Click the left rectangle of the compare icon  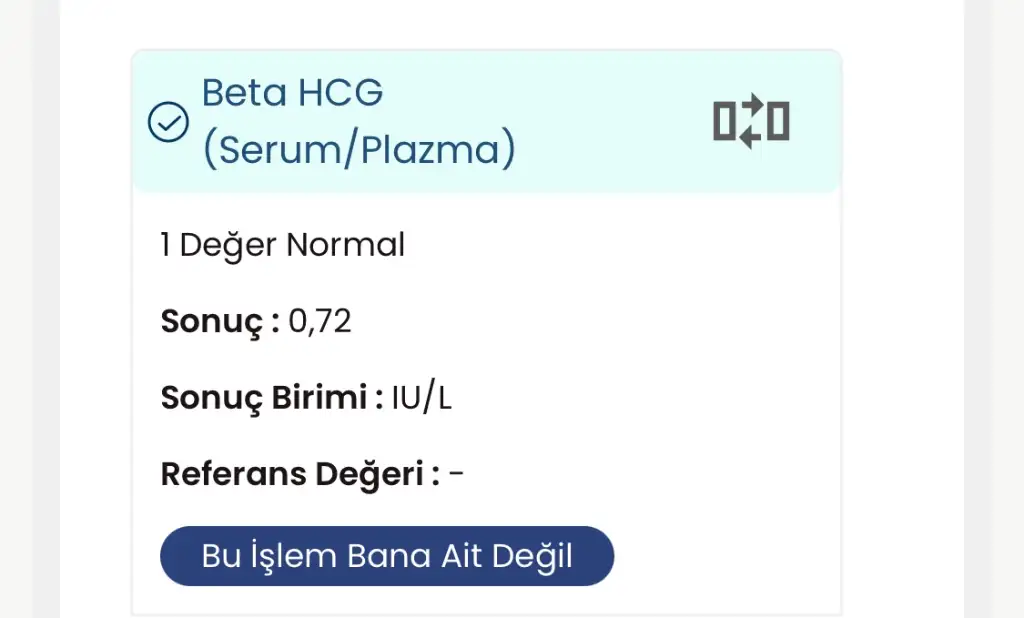point(724,122)
